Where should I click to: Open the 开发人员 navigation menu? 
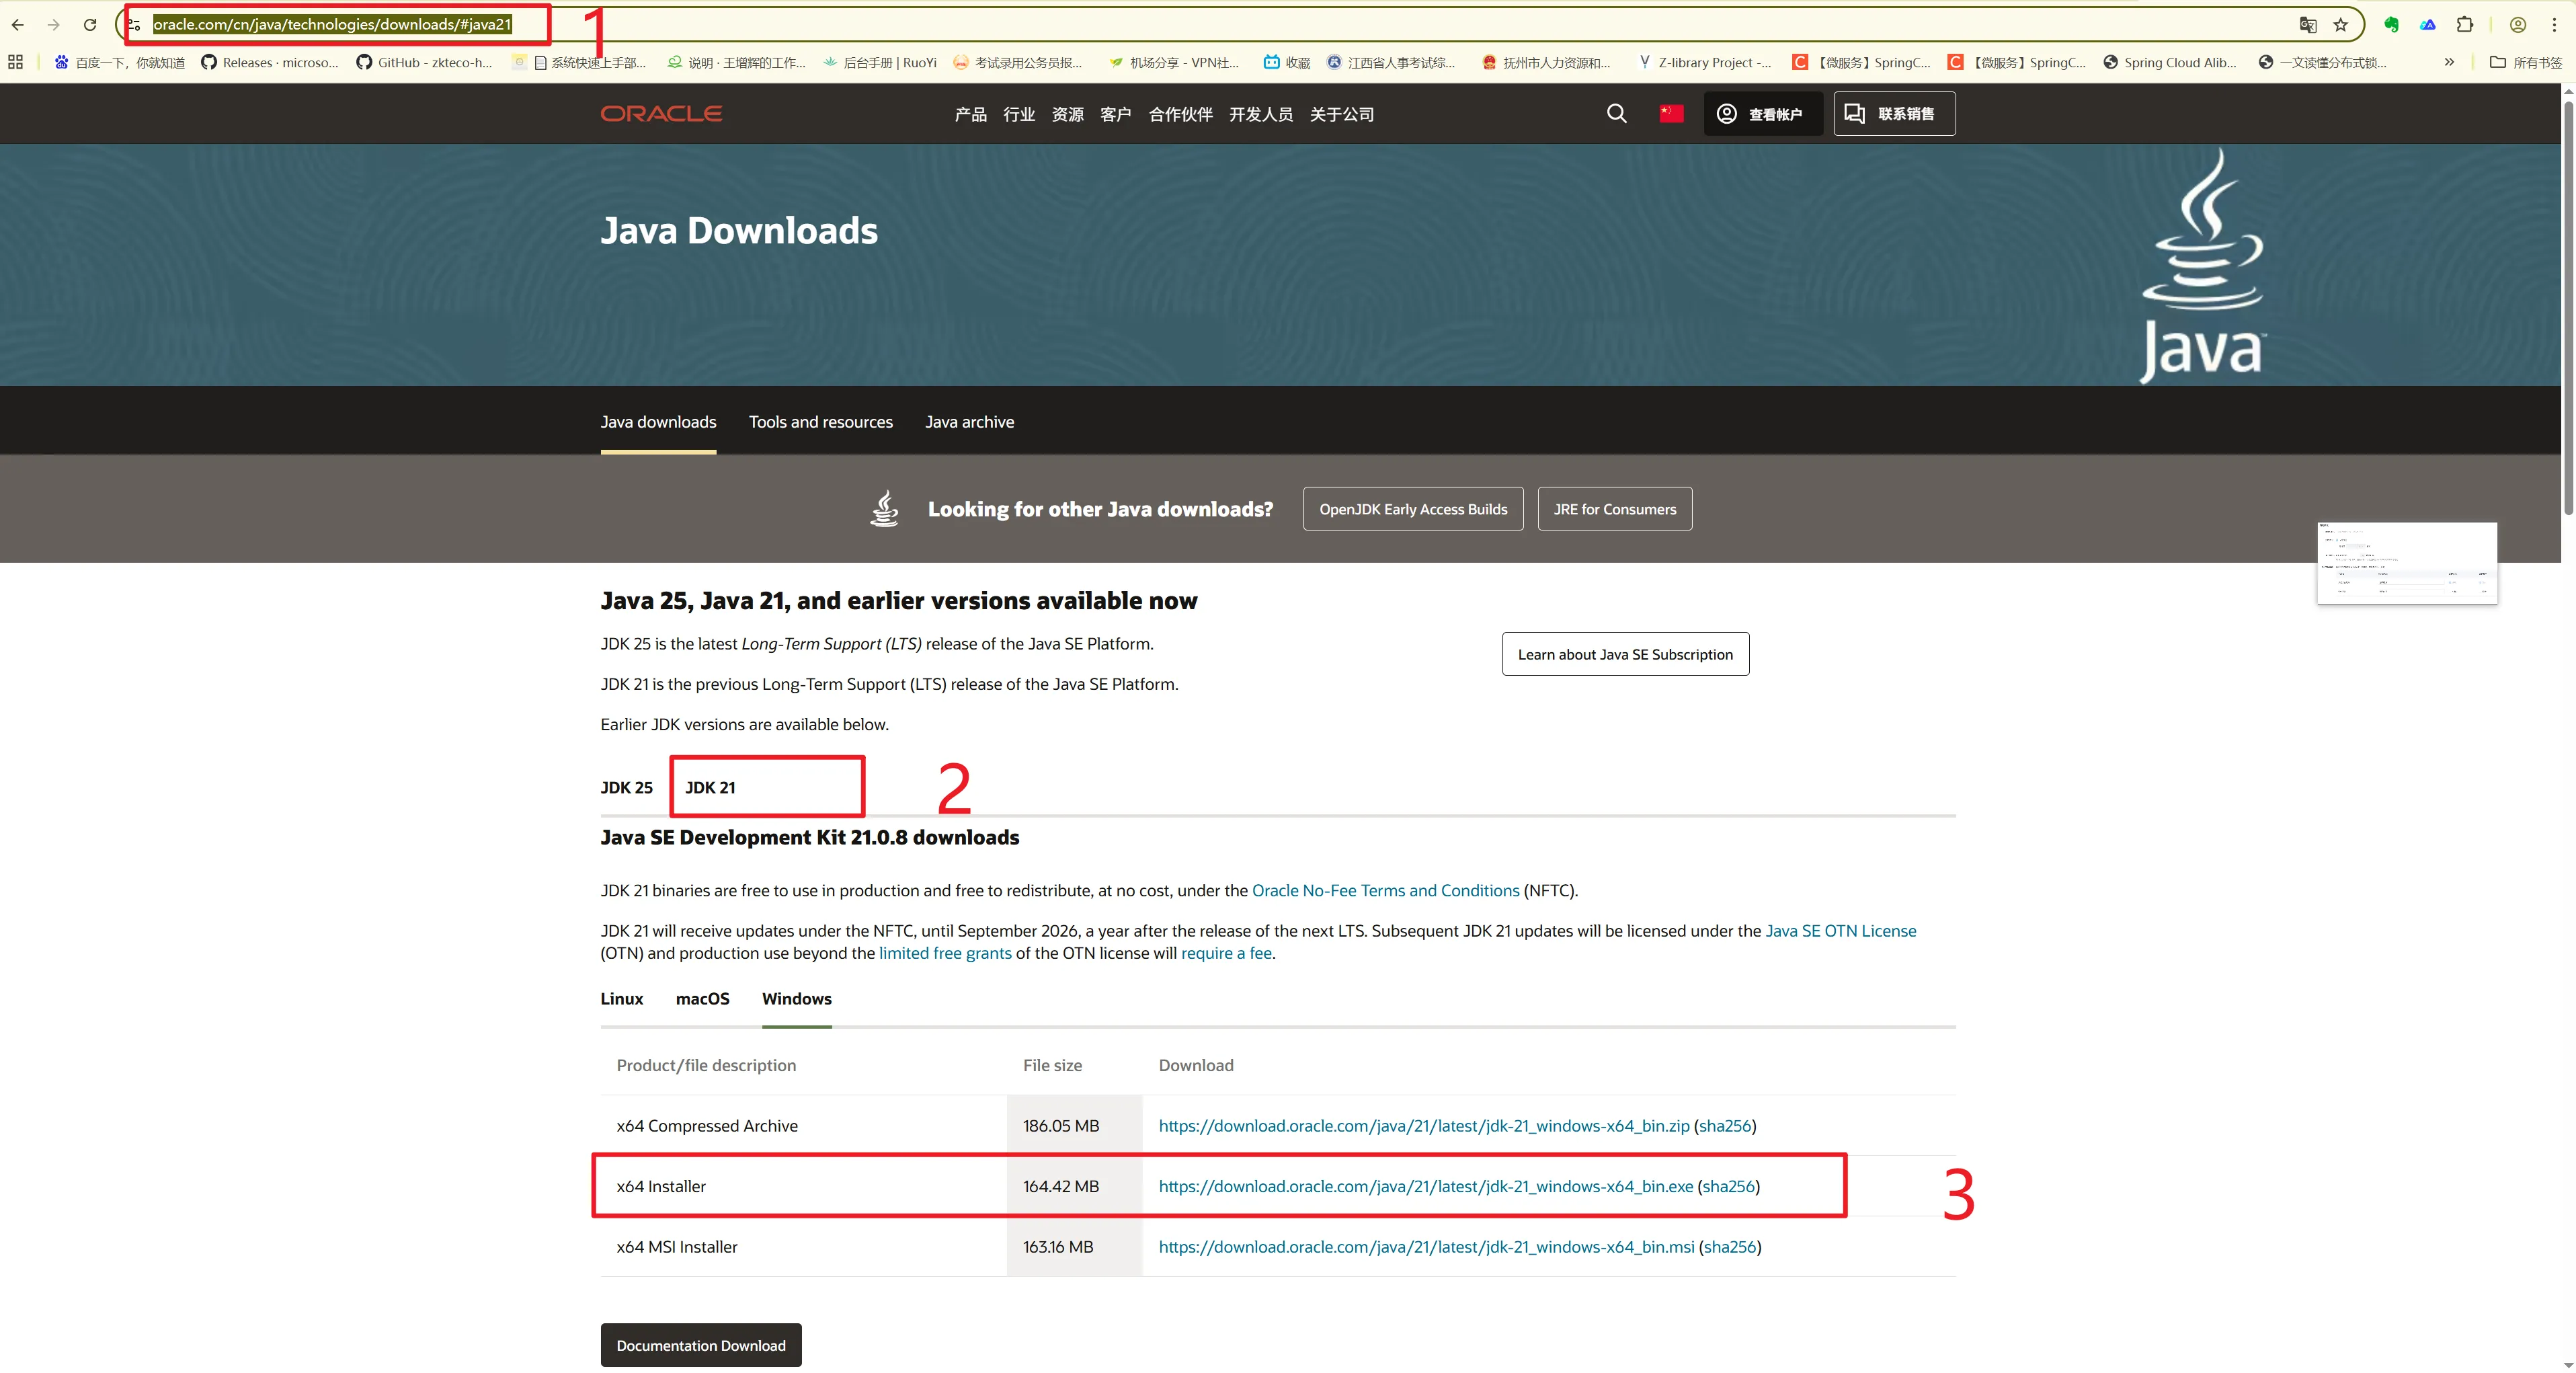(1261, 114)
